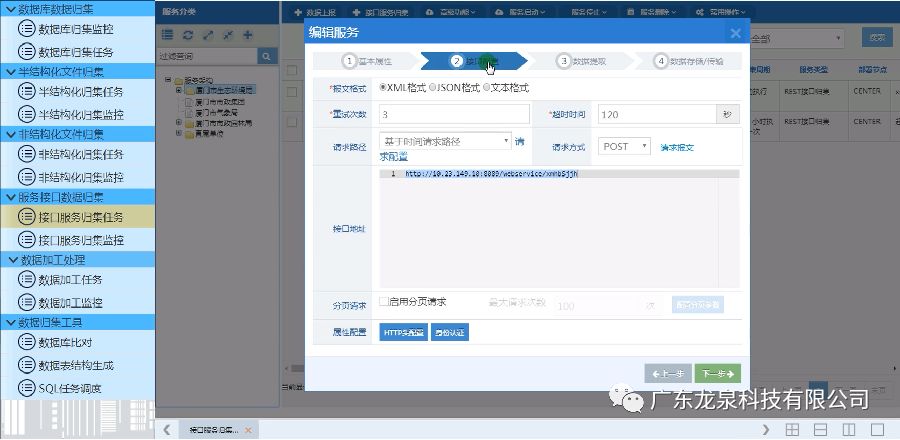The height and width of the screenshot is (440, 900).
Task: Close the 编辑服务 dialog with X
Action: (x=736, y=33)
